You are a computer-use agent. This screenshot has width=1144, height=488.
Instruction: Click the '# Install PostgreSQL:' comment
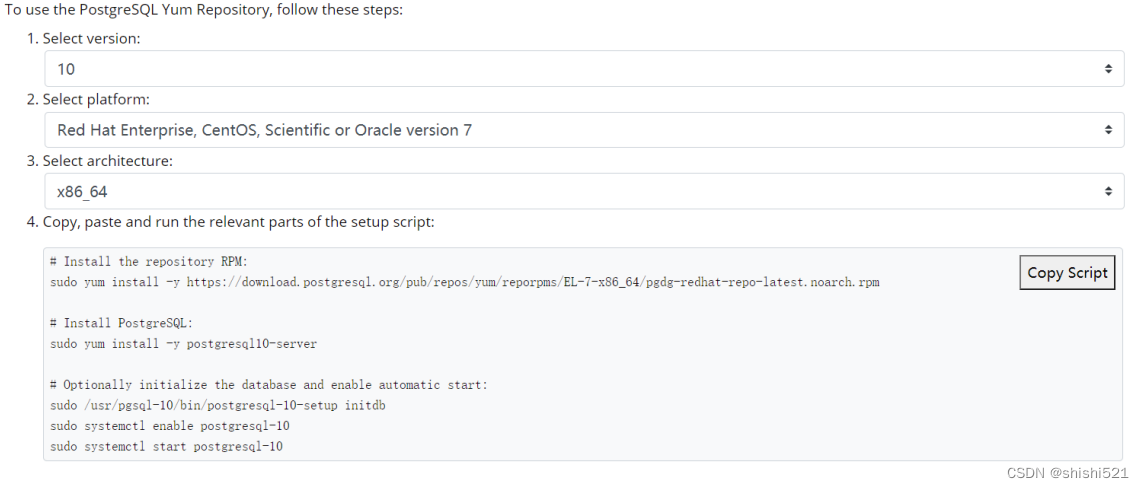(x=123, y=323)
